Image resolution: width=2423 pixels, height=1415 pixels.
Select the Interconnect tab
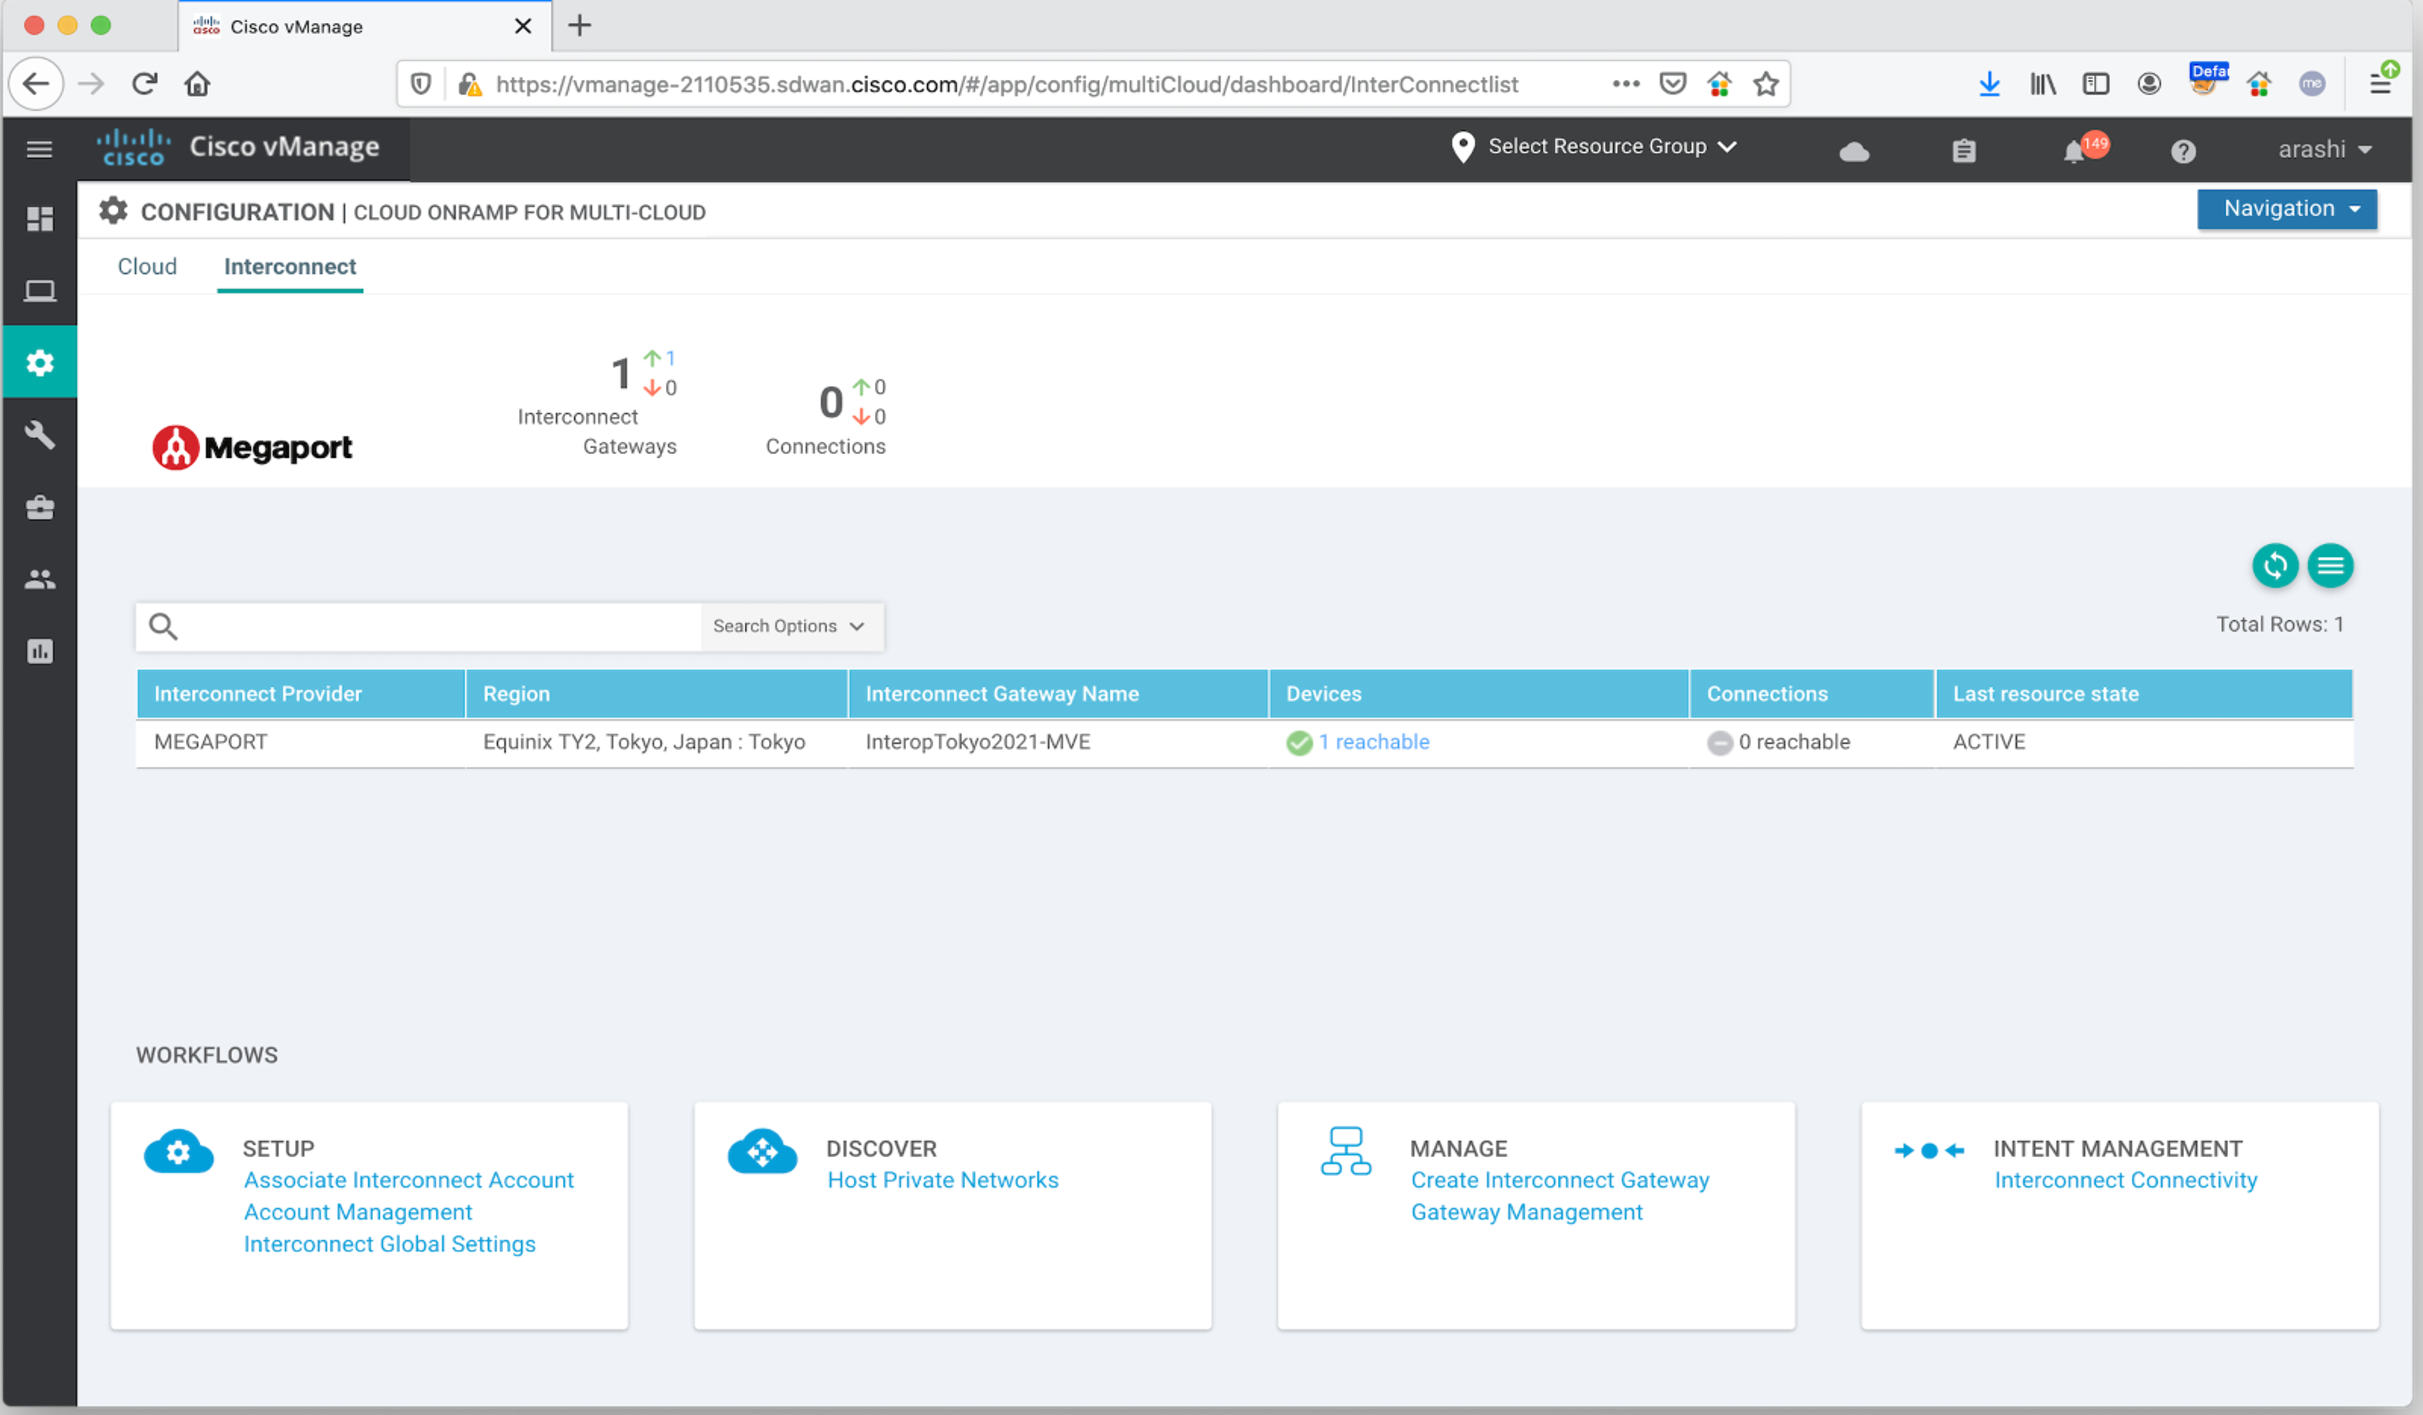[x=289, y=267]
